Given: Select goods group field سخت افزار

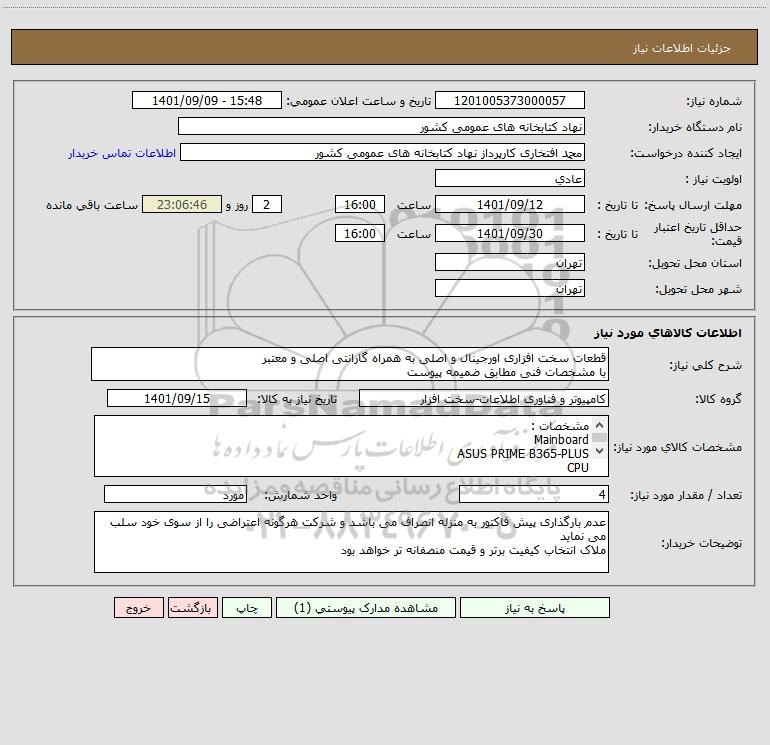Looking at the screenshot, I should (484, 398).
